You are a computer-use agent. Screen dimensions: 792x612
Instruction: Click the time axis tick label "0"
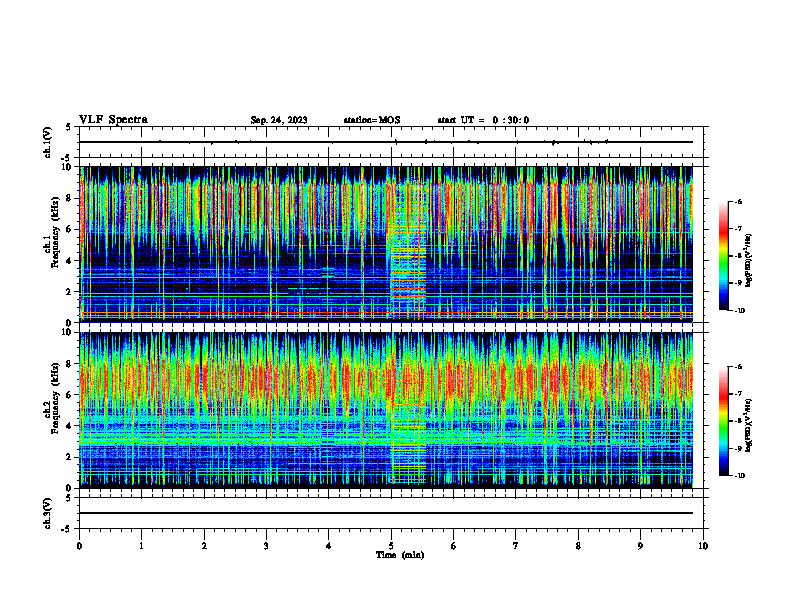79,546
